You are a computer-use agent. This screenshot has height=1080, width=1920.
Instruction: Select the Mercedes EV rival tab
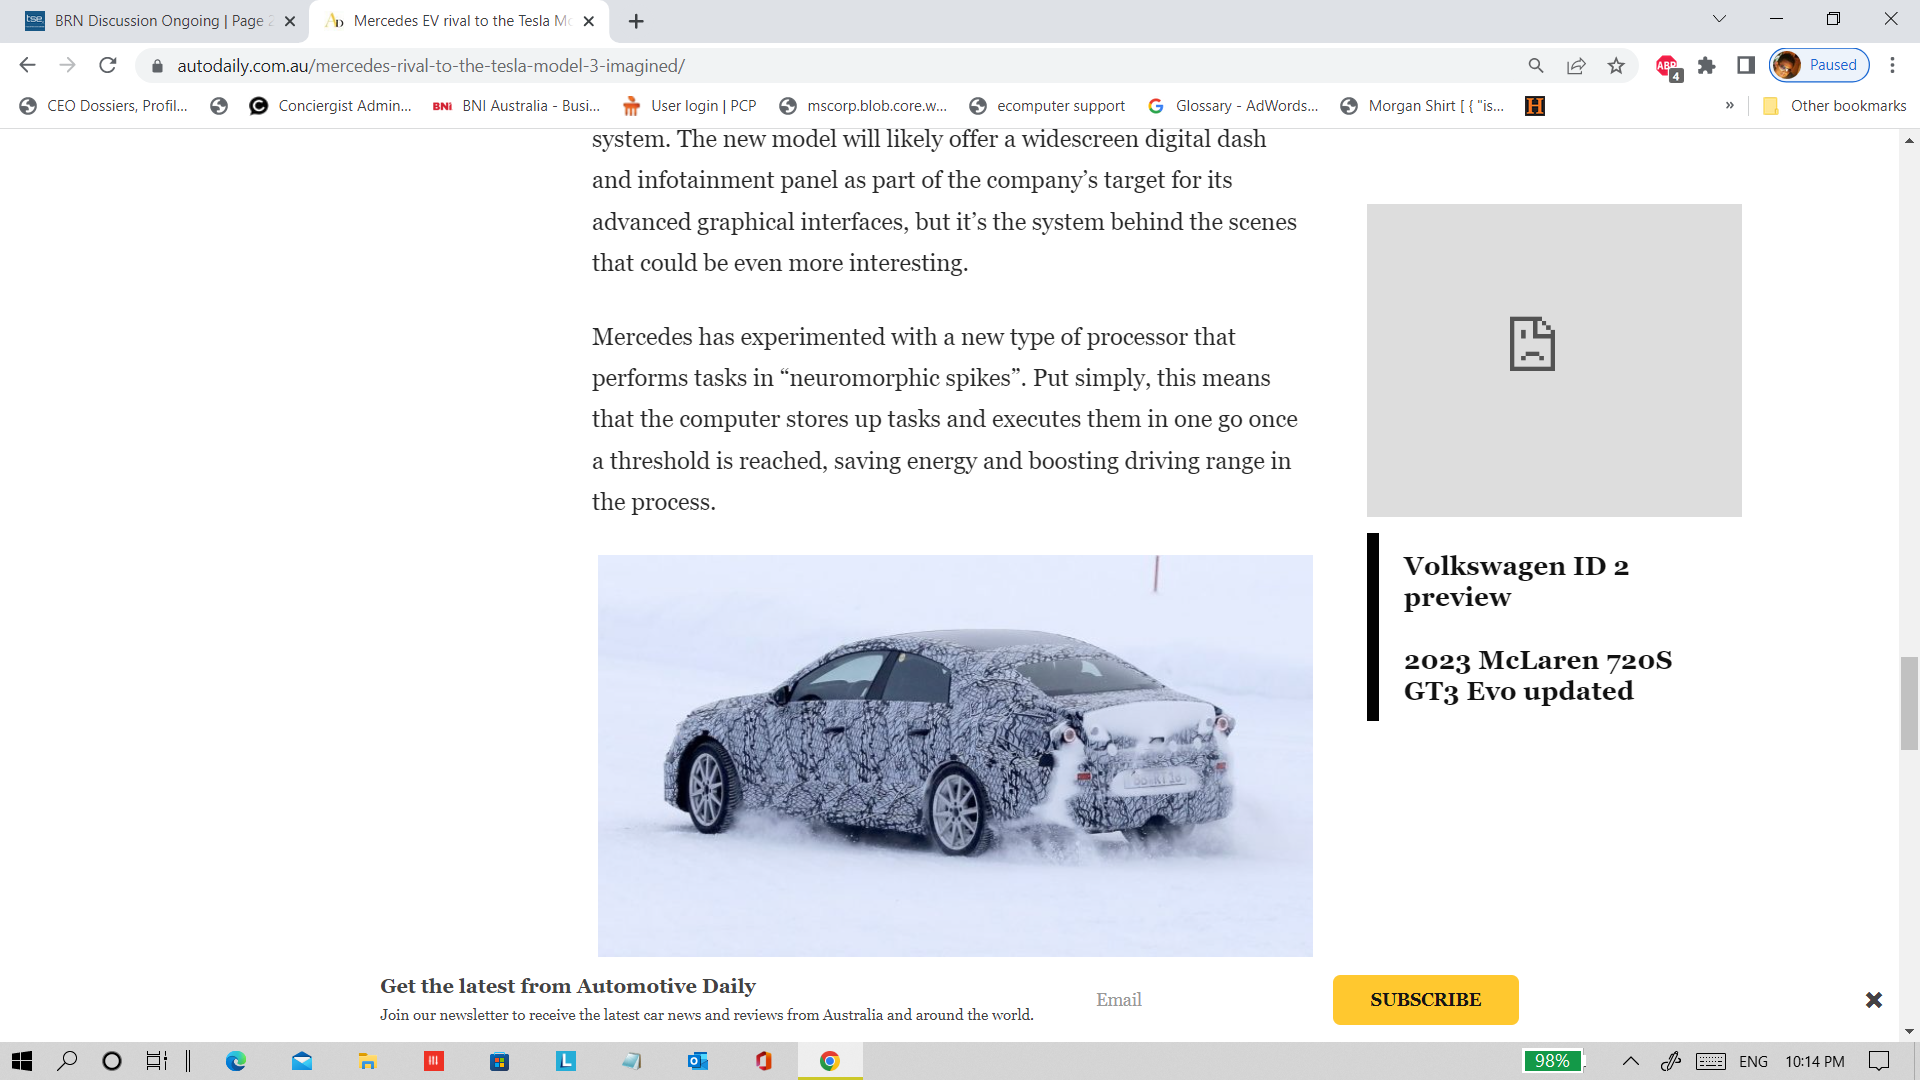click(x=460, y=21)
